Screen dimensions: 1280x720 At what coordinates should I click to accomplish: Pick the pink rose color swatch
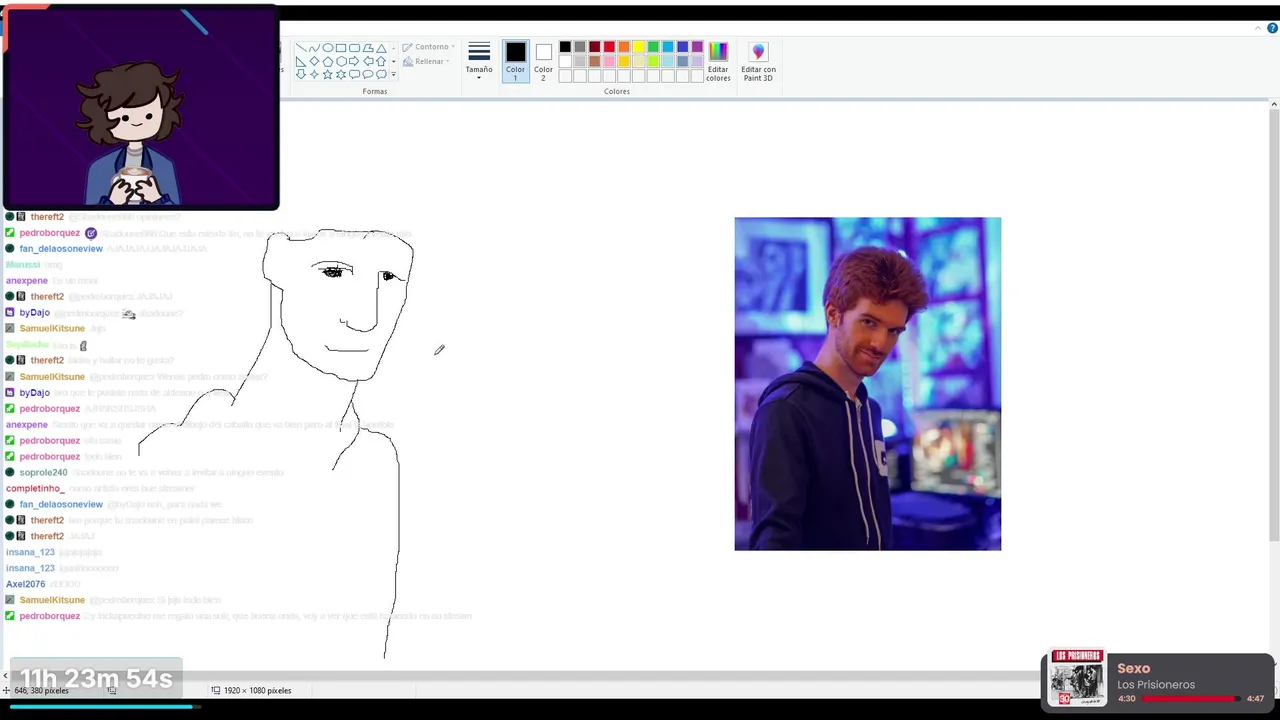click(609, 61)
